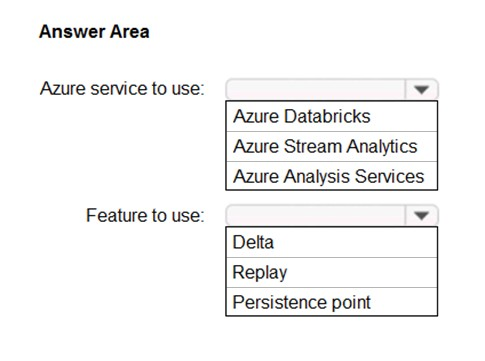
Task: Click the empty Feature to use combo field
Action: click(x=315, y=215)
